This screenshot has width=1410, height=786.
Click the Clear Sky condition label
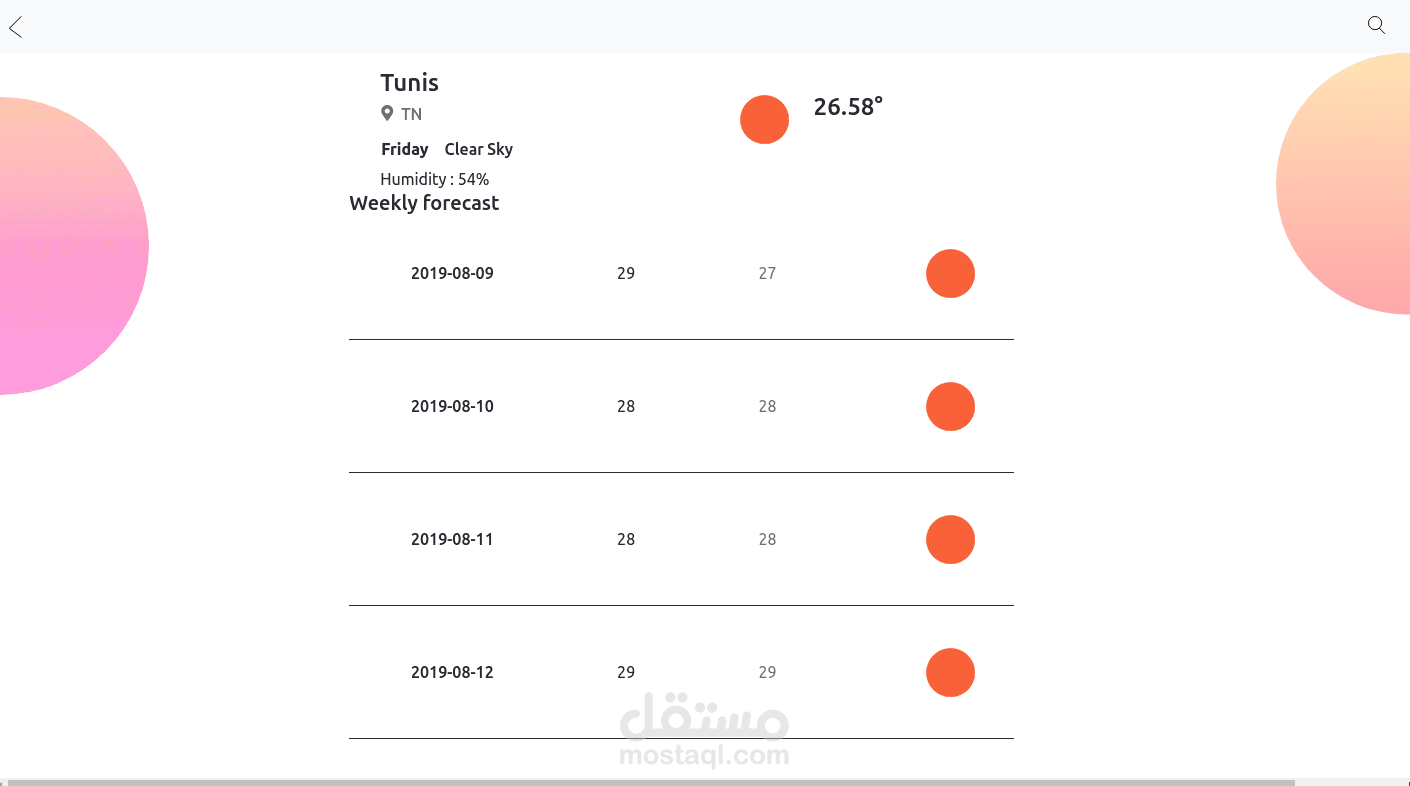click(478, 150)
